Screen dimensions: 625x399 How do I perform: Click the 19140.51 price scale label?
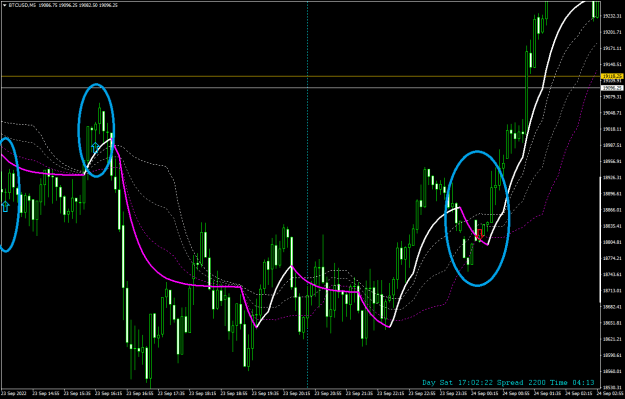612,65
